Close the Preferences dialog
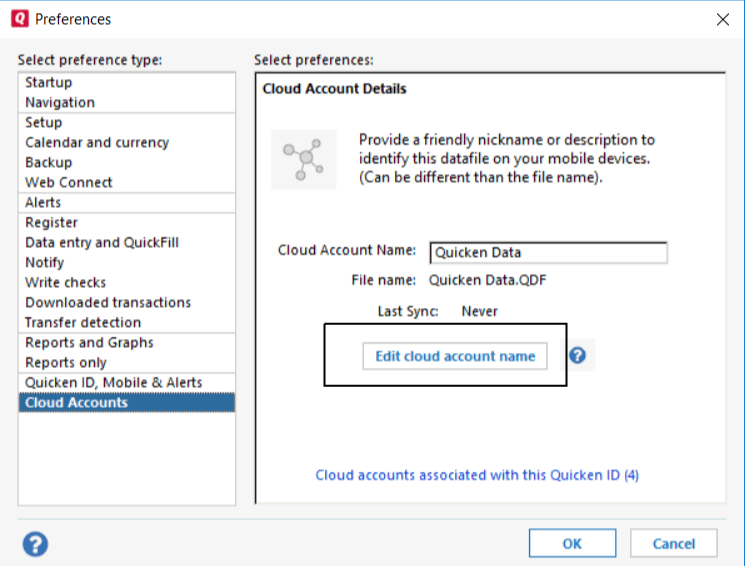 pos(723,19)
